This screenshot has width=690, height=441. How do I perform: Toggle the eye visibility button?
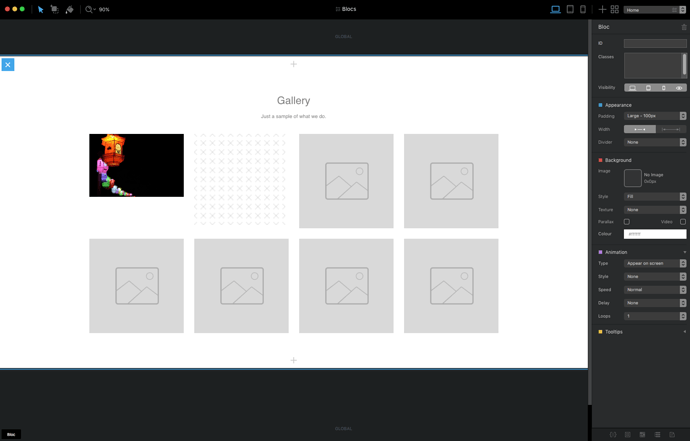pyautogui.click(x=679, y=88)
